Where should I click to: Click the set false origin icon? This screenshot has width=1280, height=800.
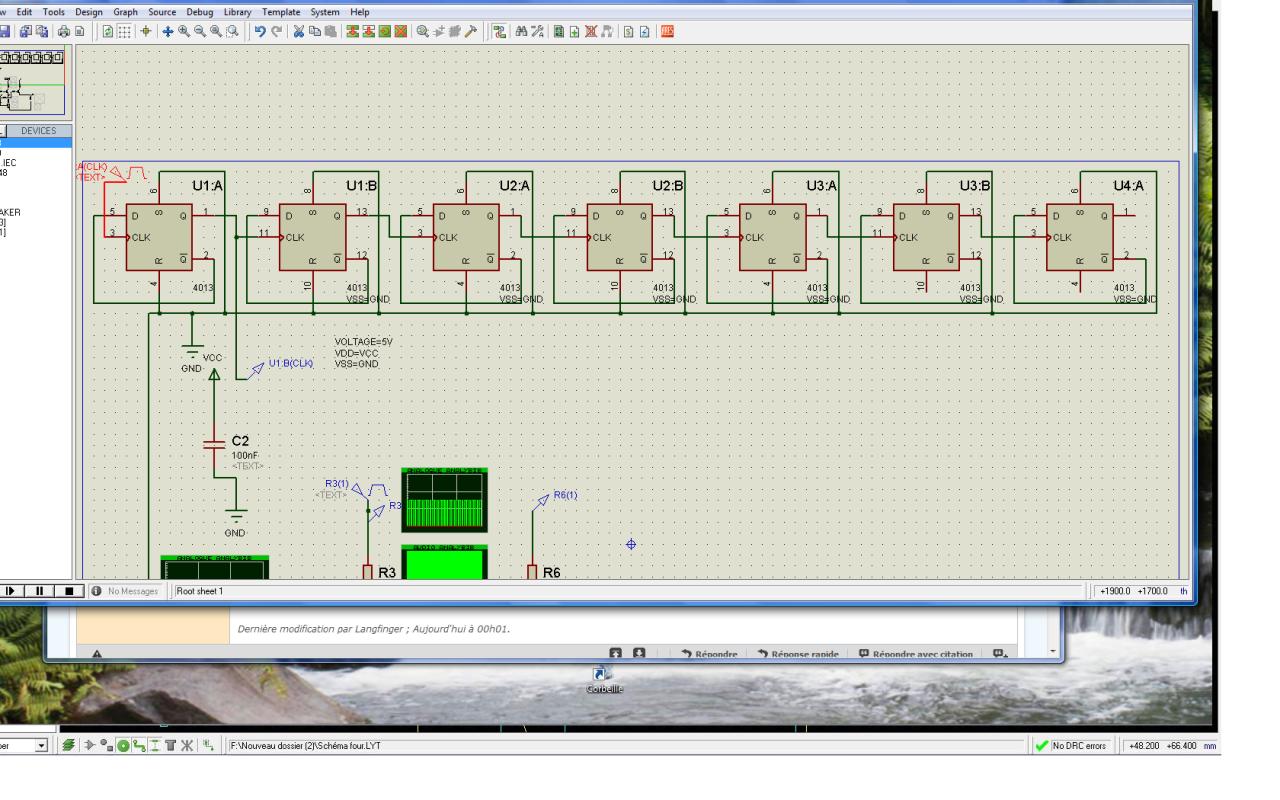point(146,31)
